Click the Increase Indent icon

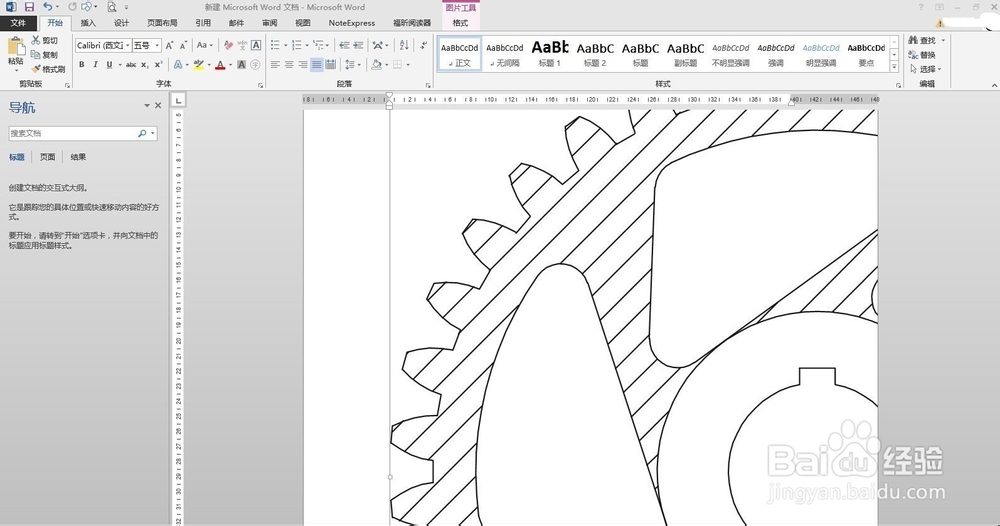358,45
